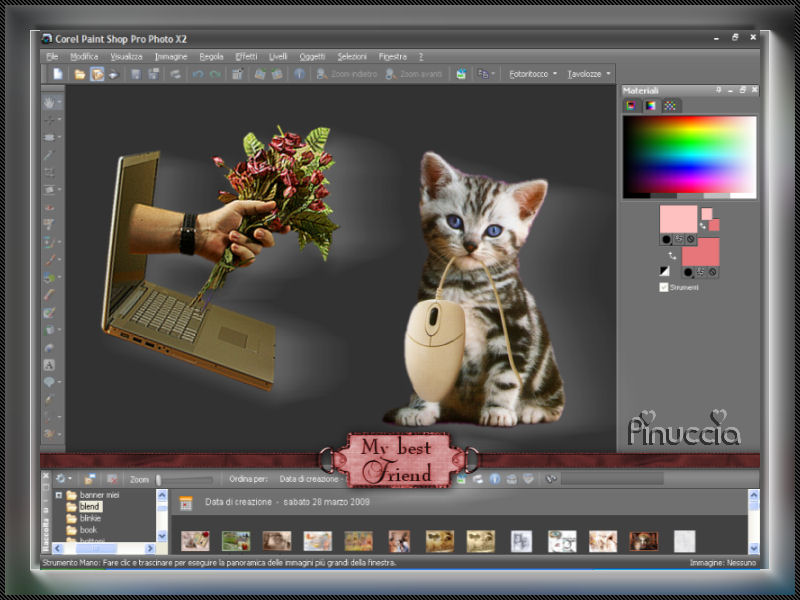The width and height of the screenshot is (800, 600).
Task: Click the large foreground pink color swatch
Action: pos(678,219)
